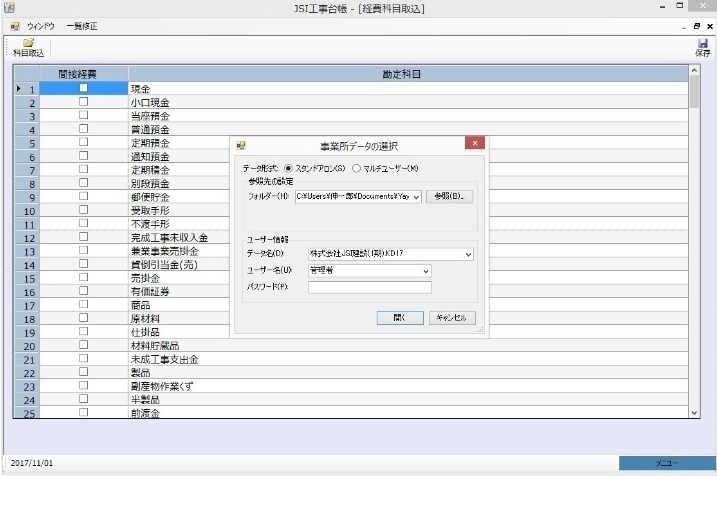Click the 開く button
The width and height of the screenshot is (717, 507).
tap(400, 317)
